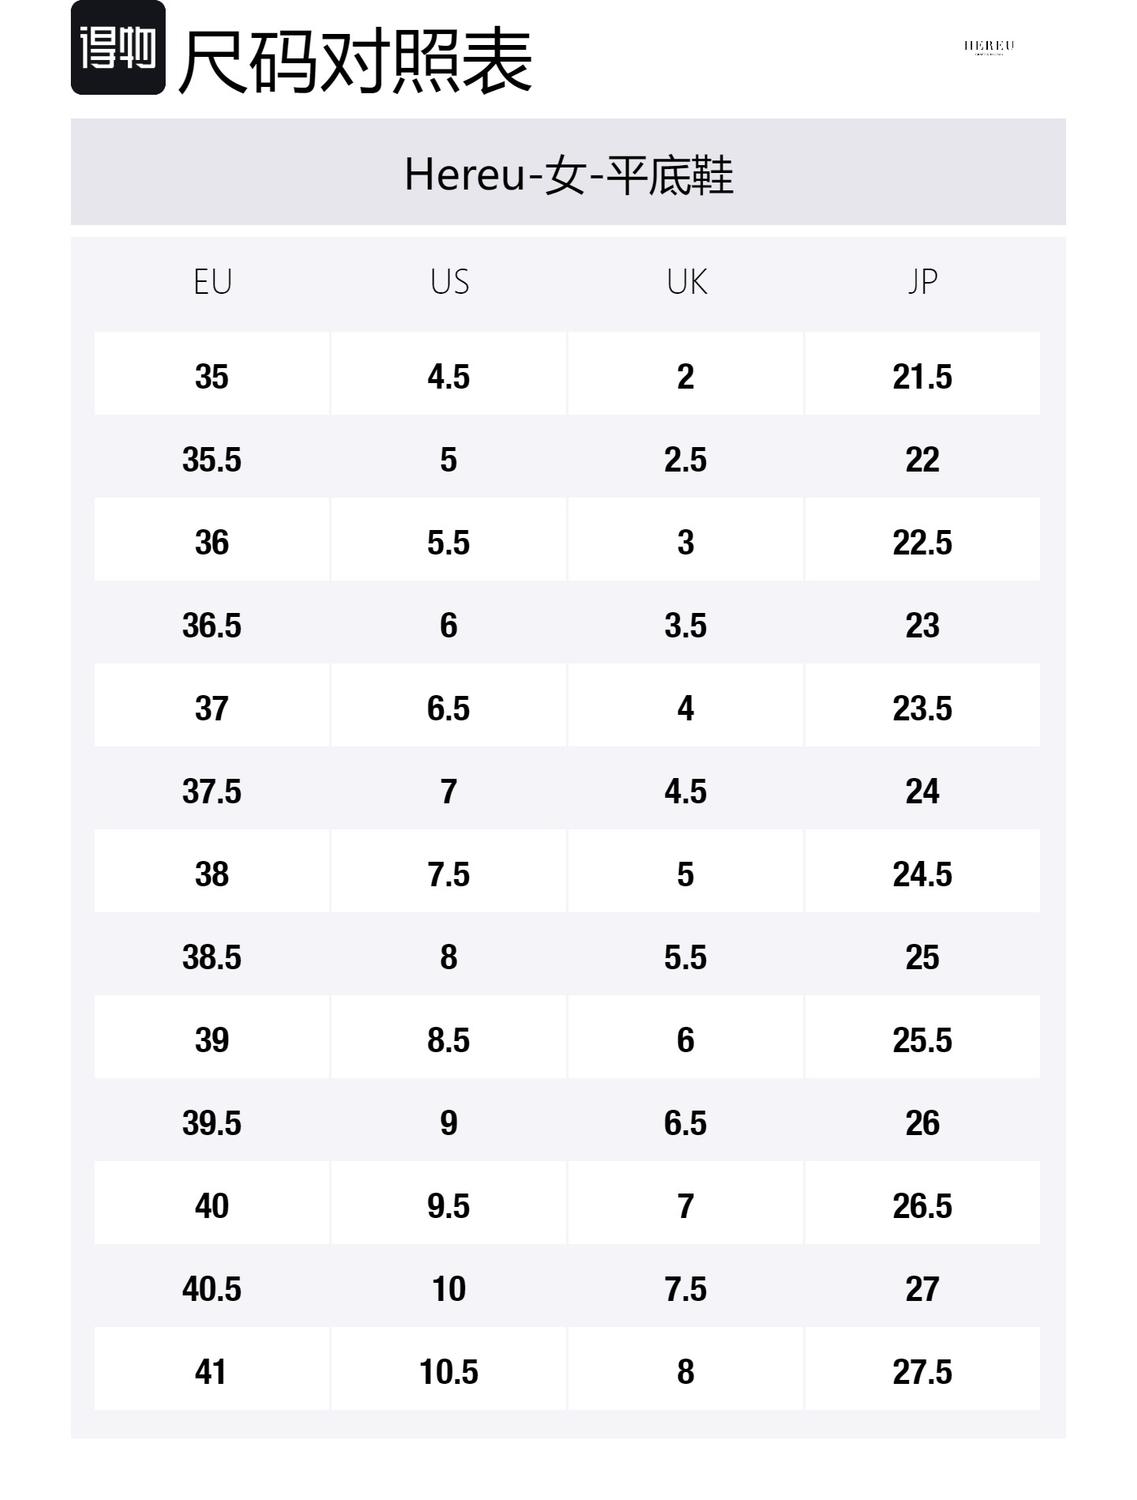The height and width of the screenshot is (1500, 1137).
Task: Click the EU column header
Action: coord(212,282)
